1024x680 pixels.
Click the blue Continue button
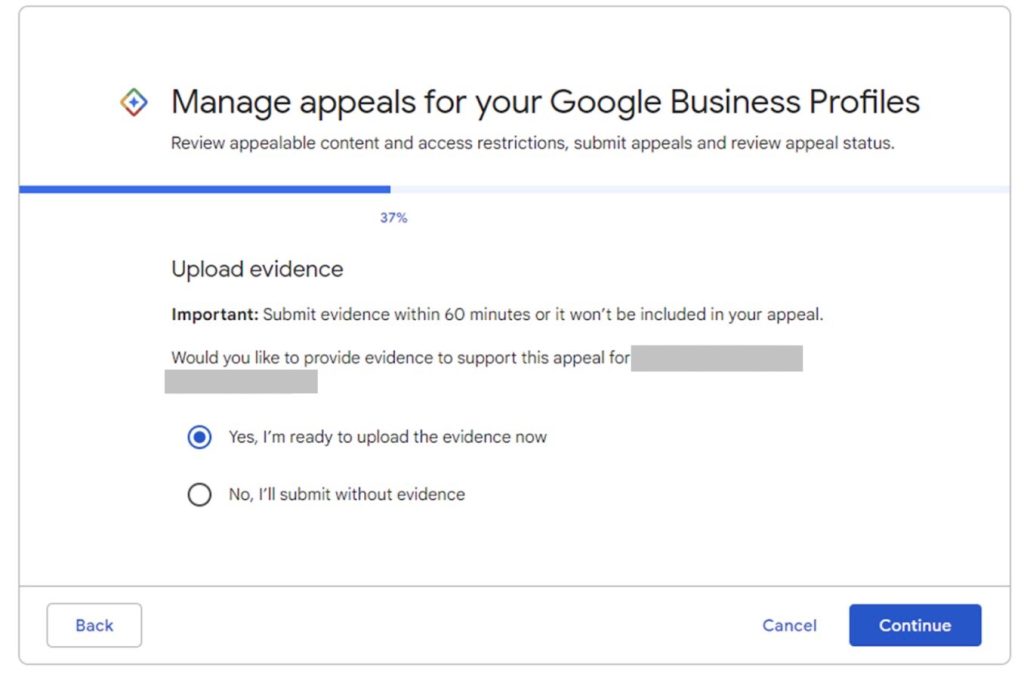point(914,625)
